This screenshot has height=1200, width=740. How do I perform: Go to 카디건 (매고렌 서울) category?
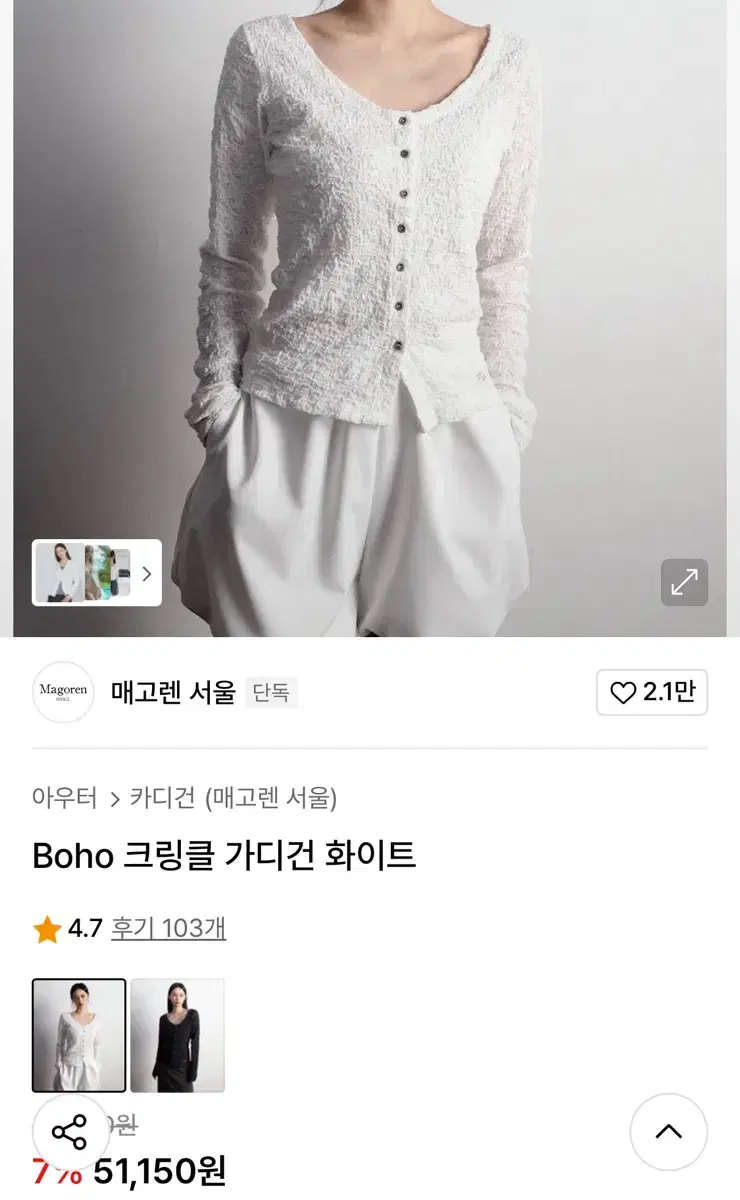click(x=235, y=798)
